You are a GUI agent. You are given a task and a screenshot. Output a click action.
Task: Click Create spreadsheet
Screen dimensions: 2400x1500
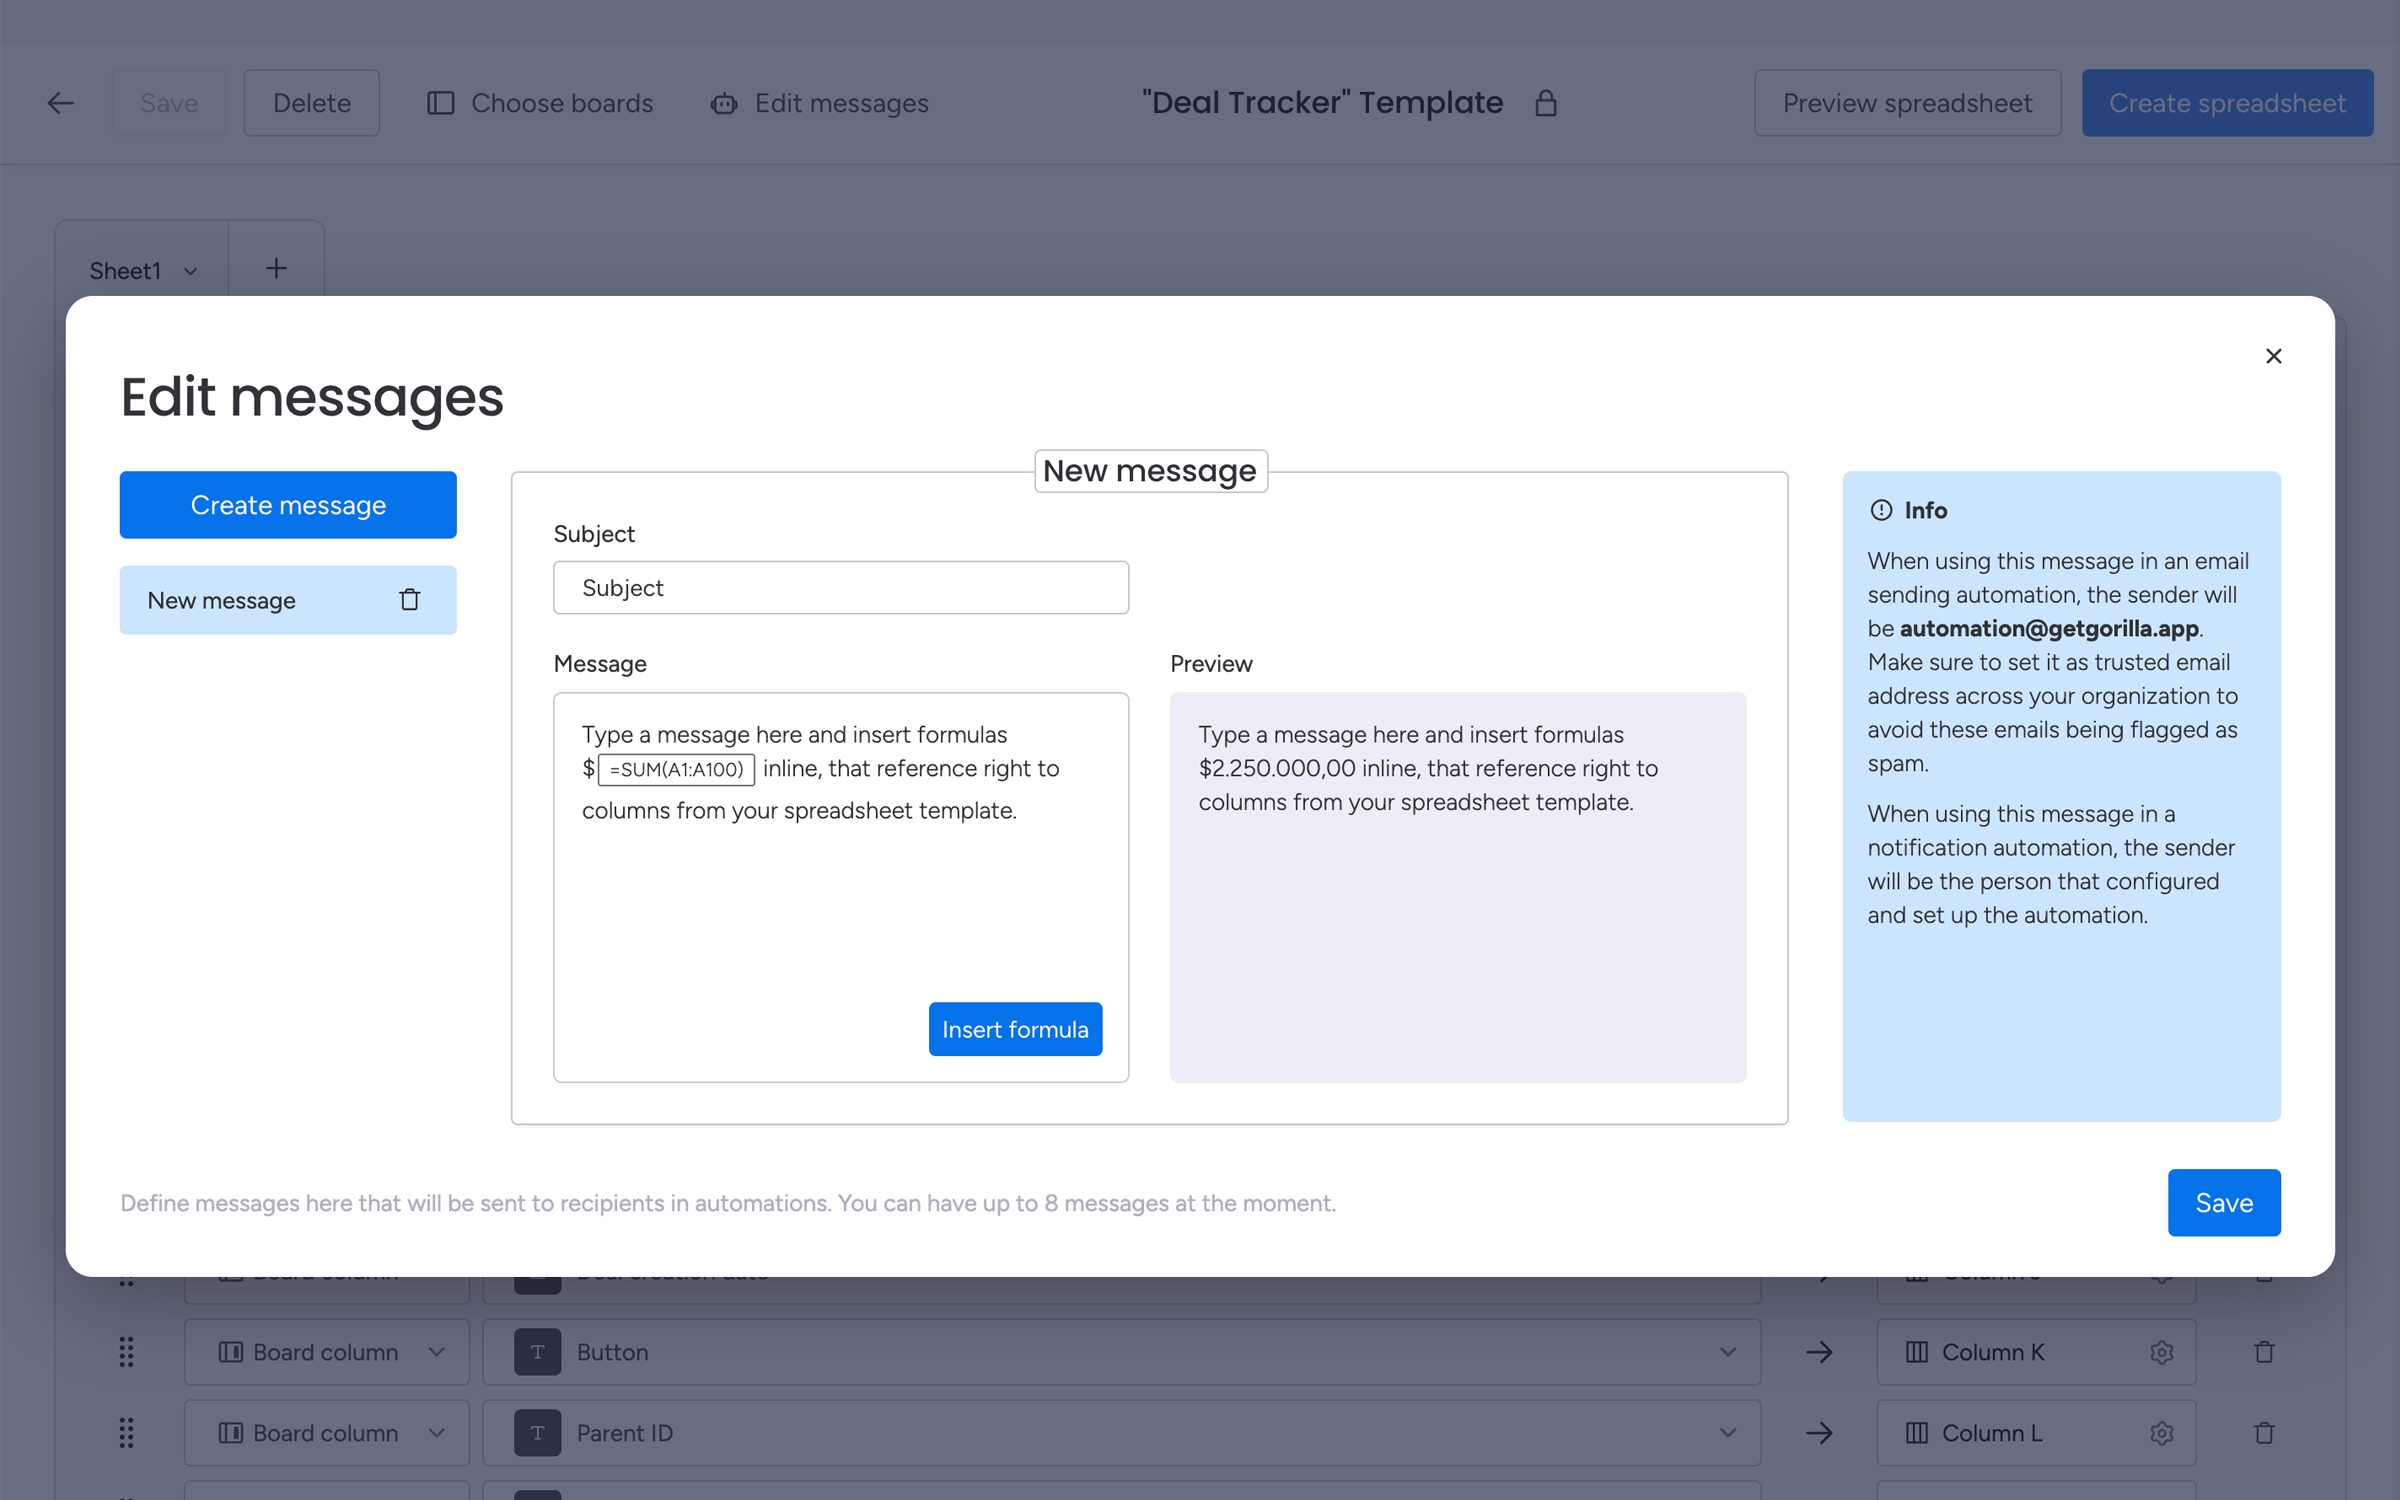2227,103
